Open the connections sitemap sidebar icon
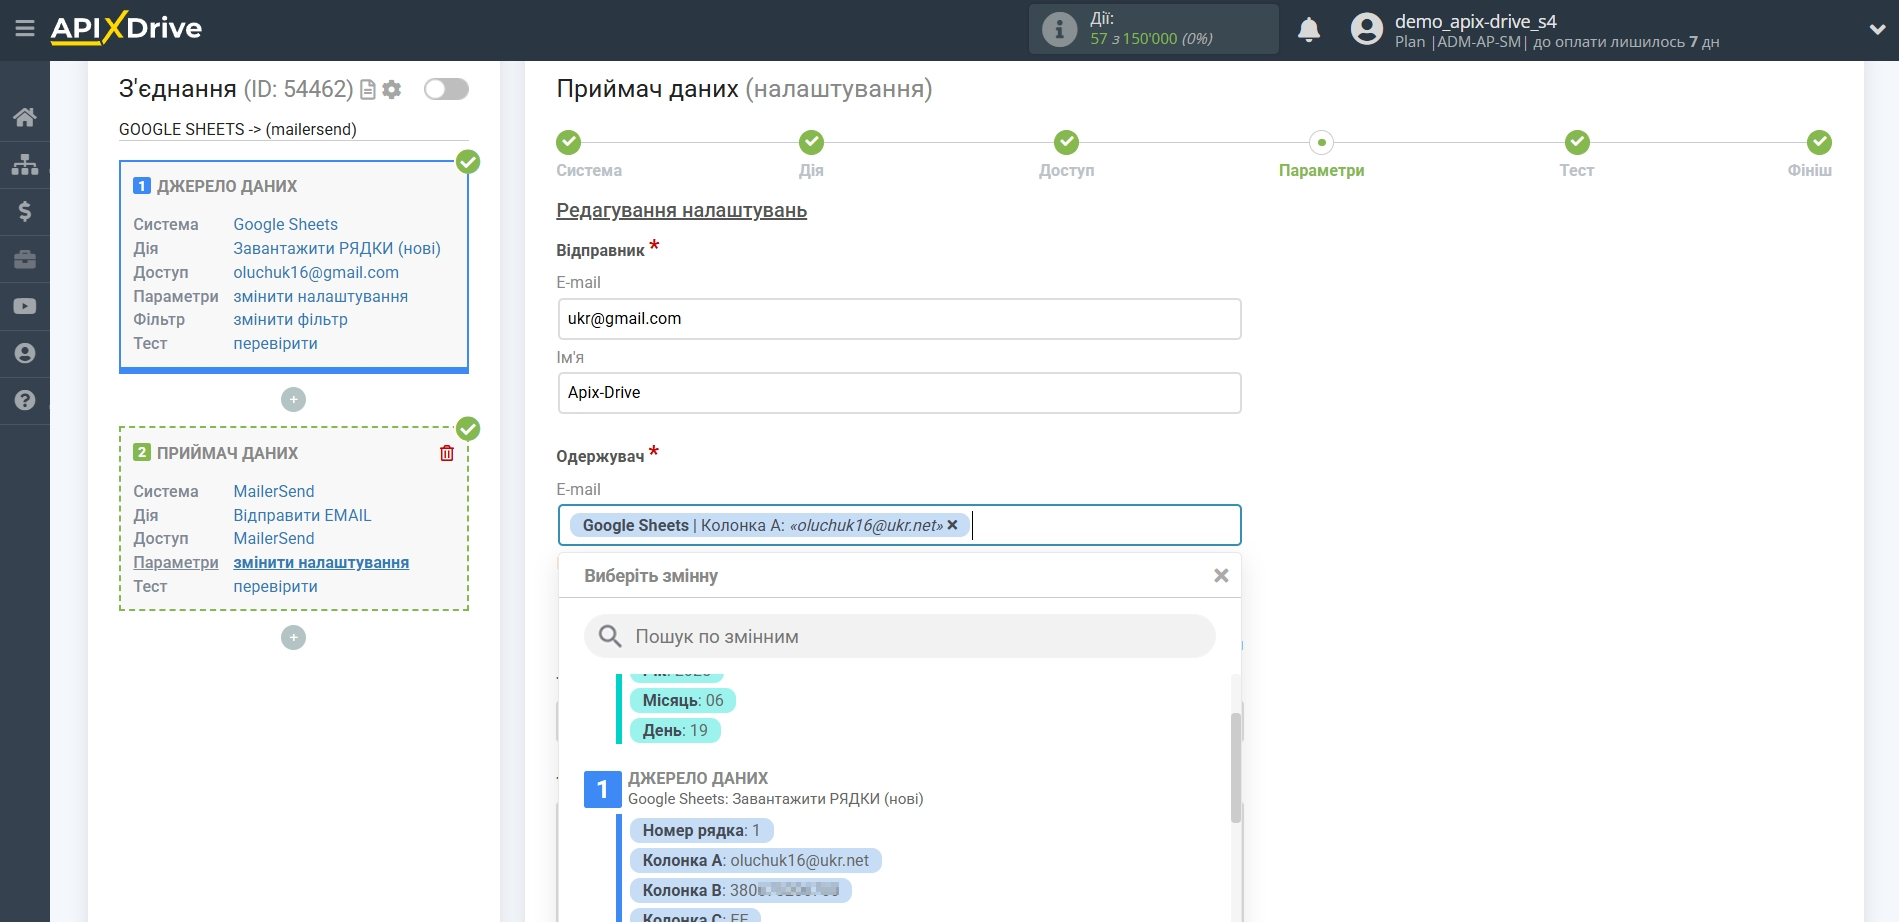1899x922 pixels. tap(25, 164)
